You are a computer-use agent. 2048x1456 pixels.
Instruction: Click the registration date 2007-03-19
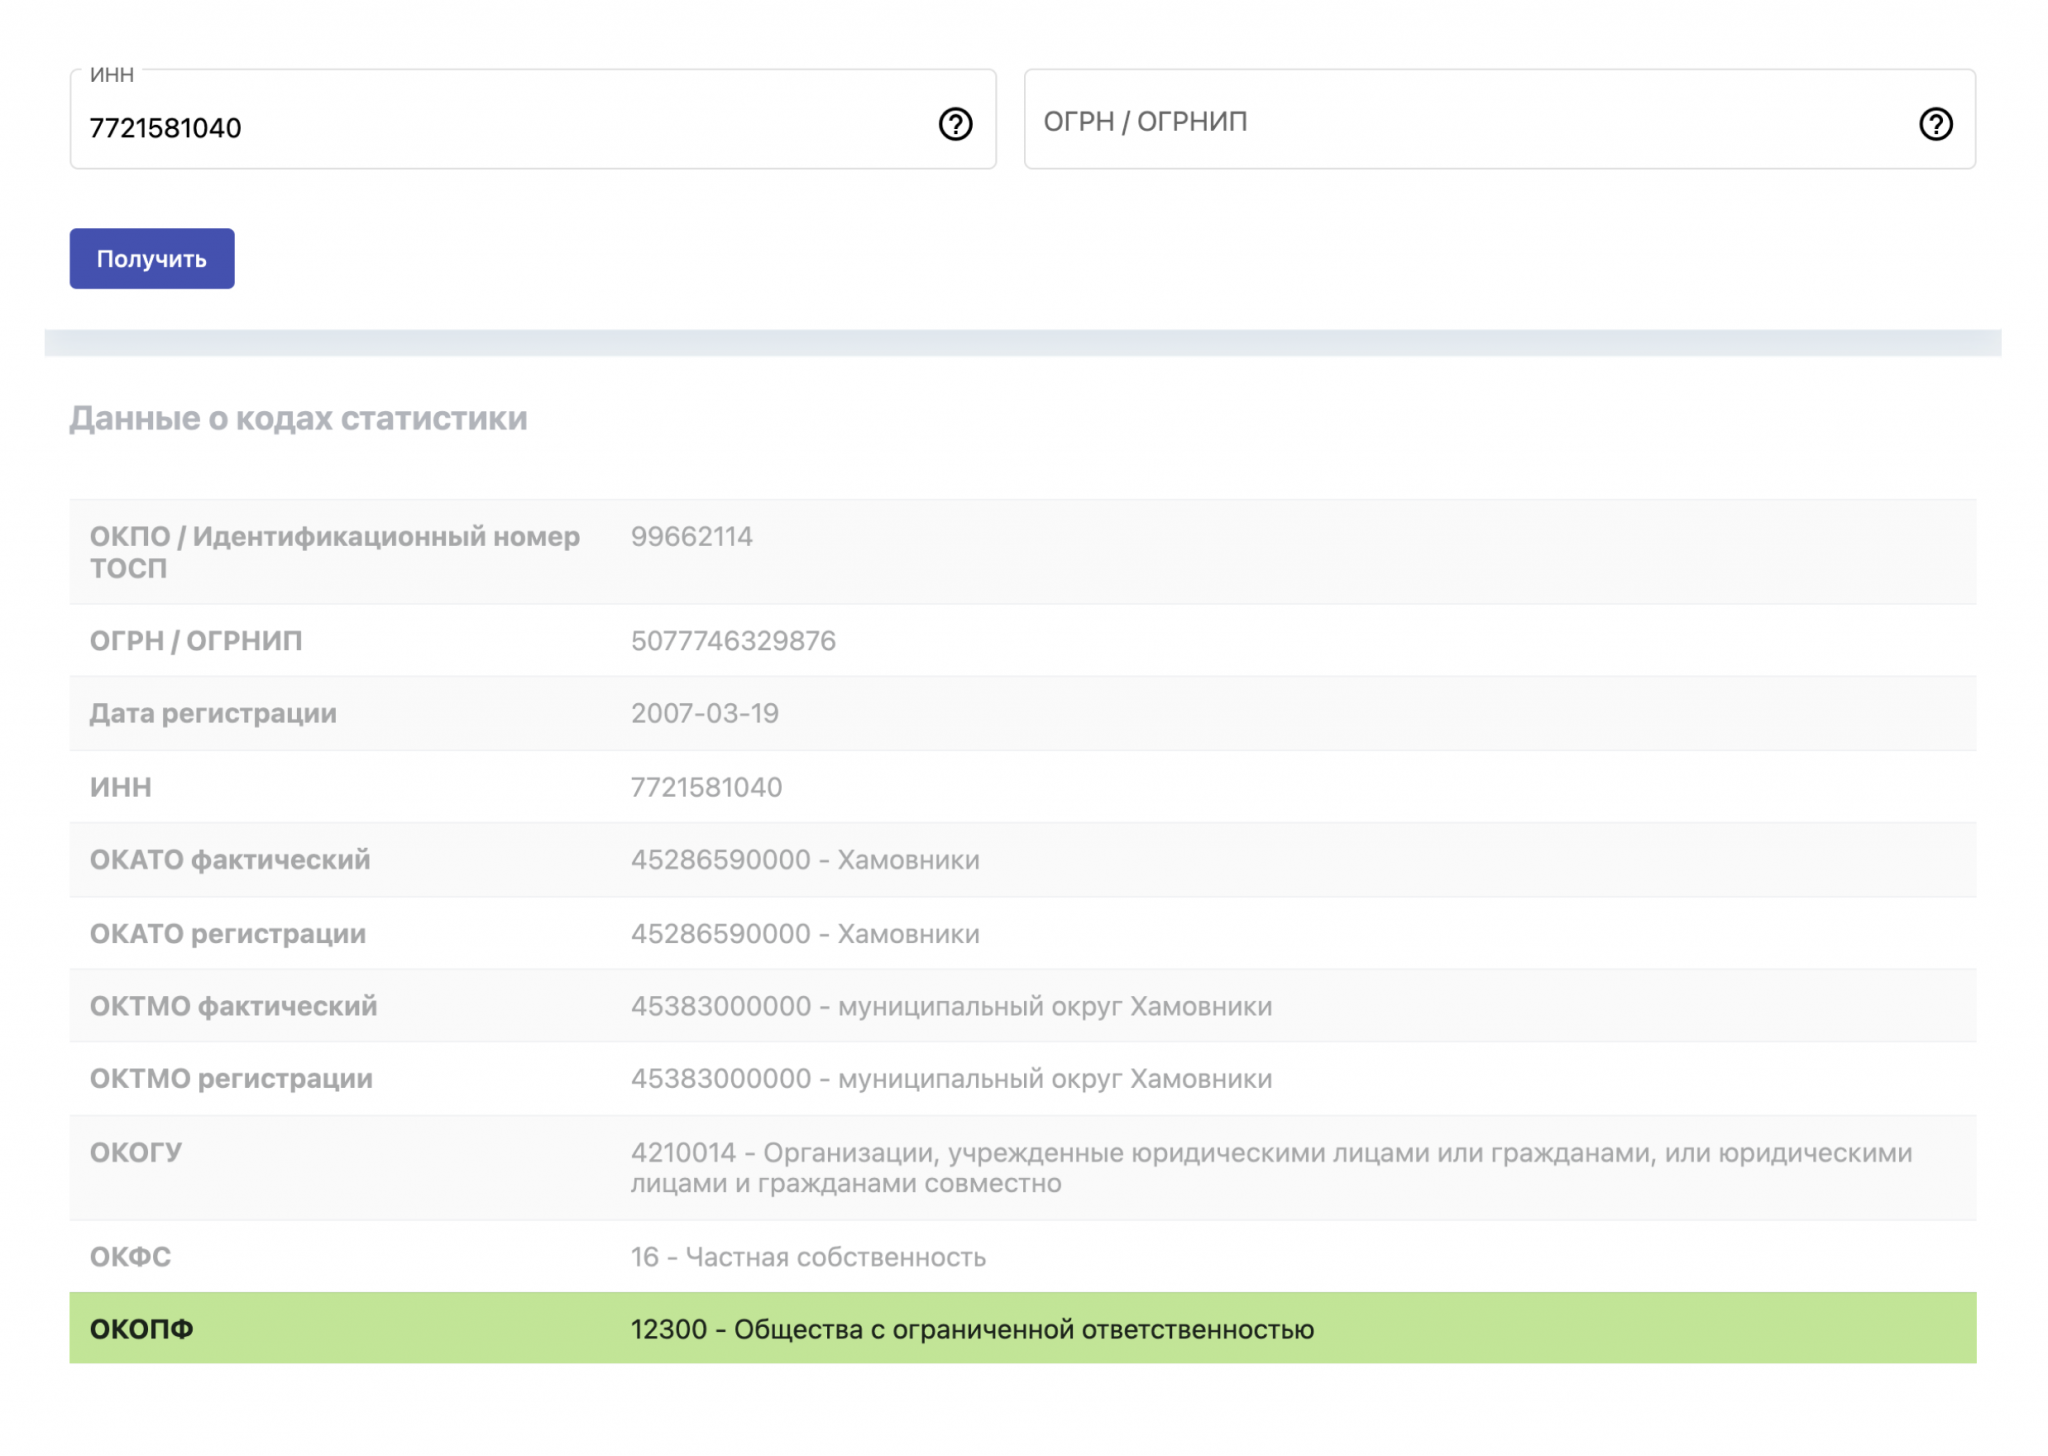(704, 714)
